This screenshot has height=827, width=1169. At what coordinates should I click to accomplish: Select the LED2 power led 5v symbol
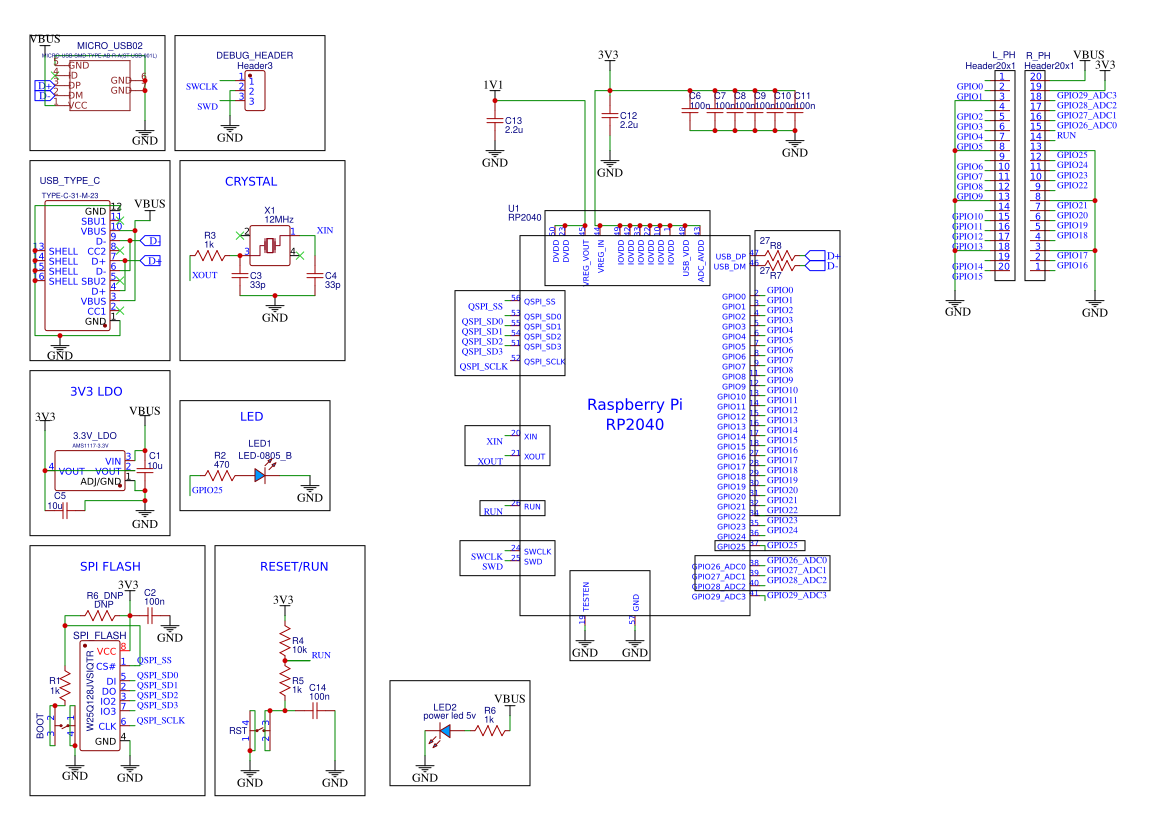tap(444, 732)
